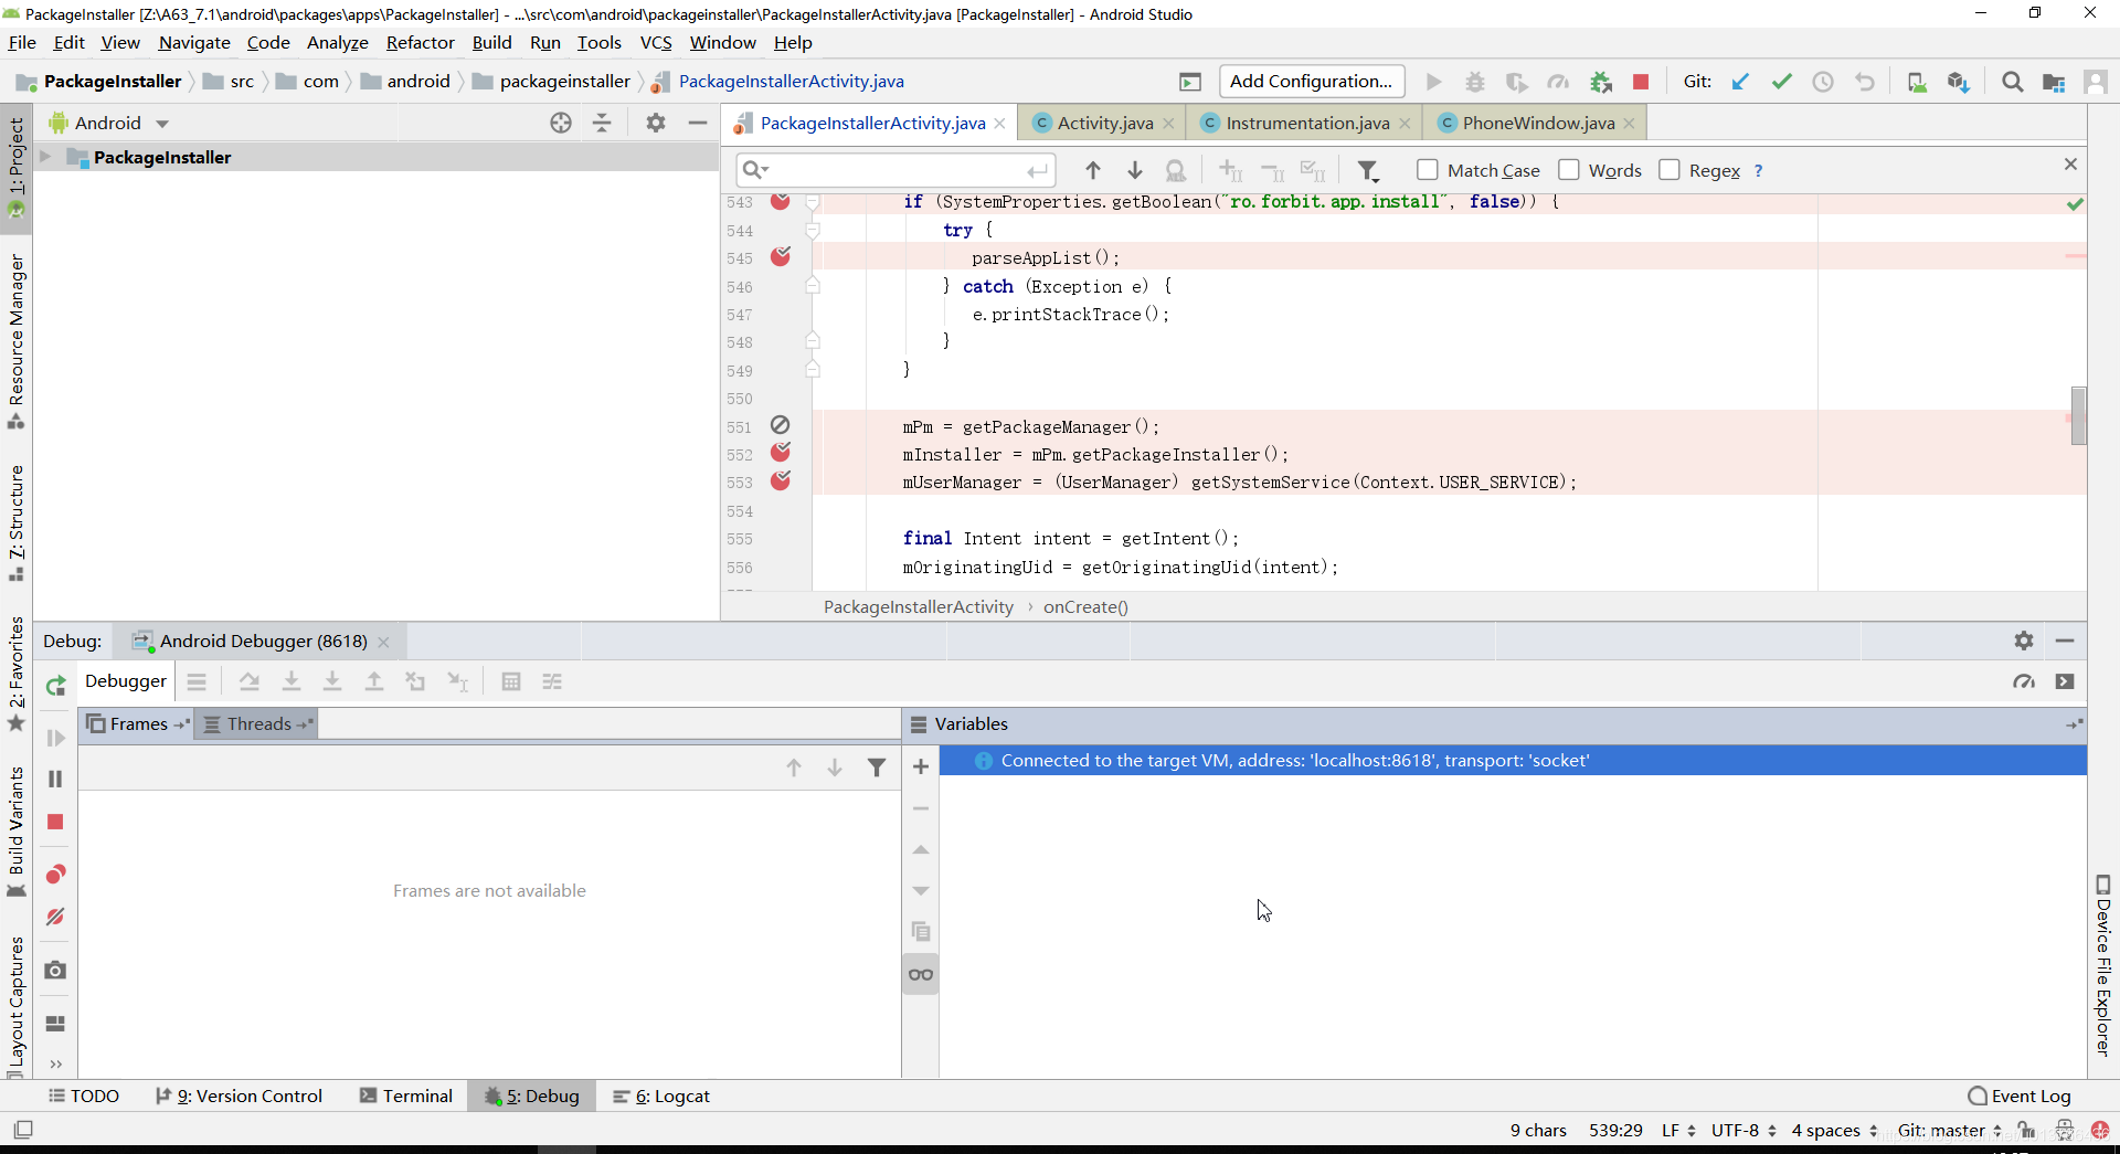Open the Build menu
2120x1154 pixels.
pyautogui.click(x=492, y=41)
